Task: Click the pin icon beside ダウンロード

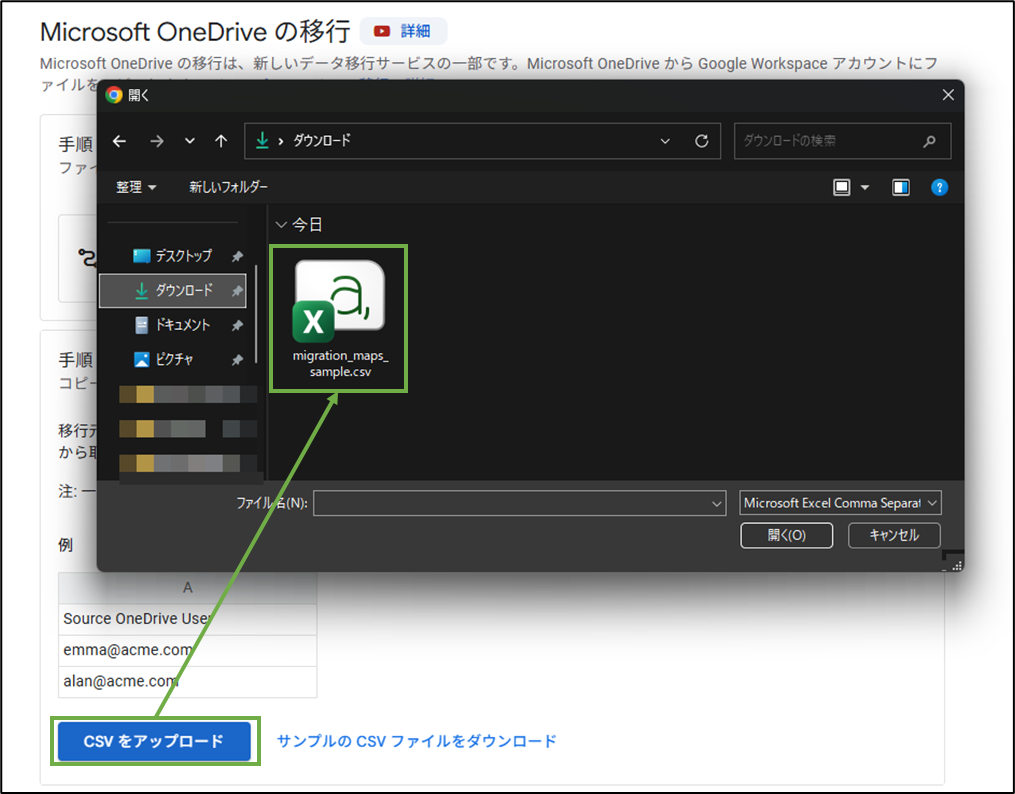Action: tap(238, 291)
